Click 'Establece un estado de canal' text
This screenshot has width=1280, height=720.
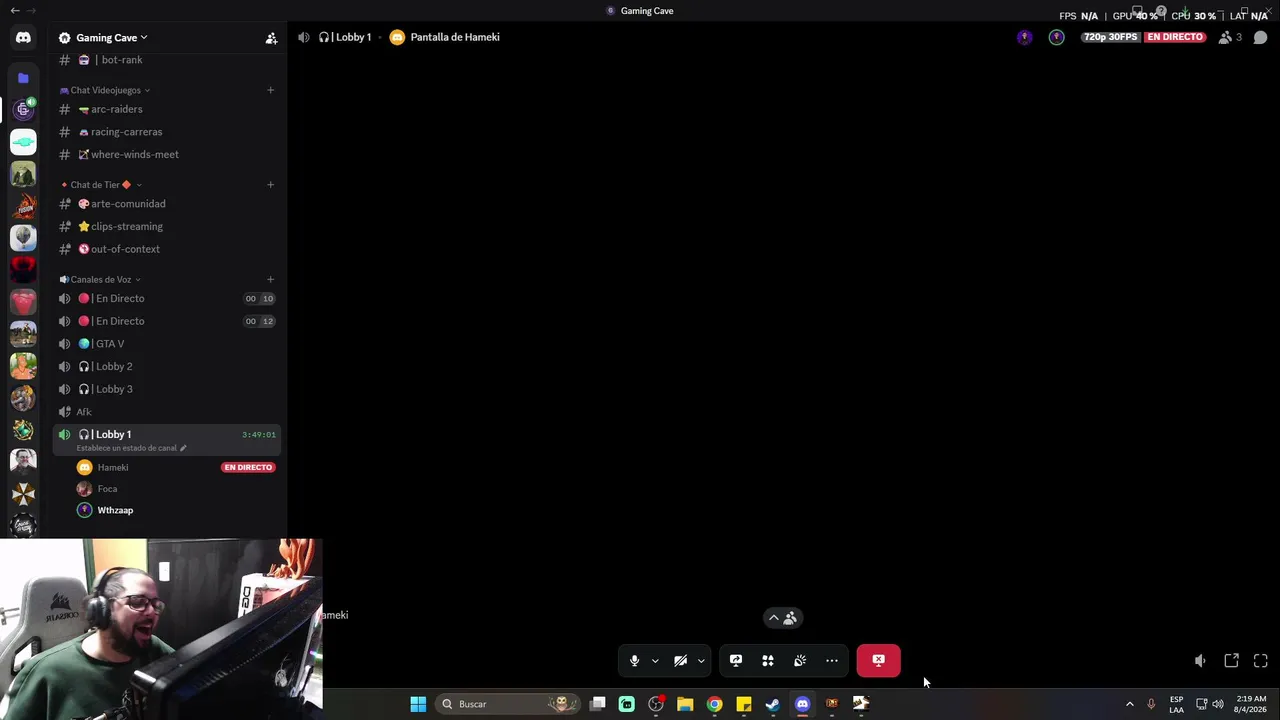[126, 448]
